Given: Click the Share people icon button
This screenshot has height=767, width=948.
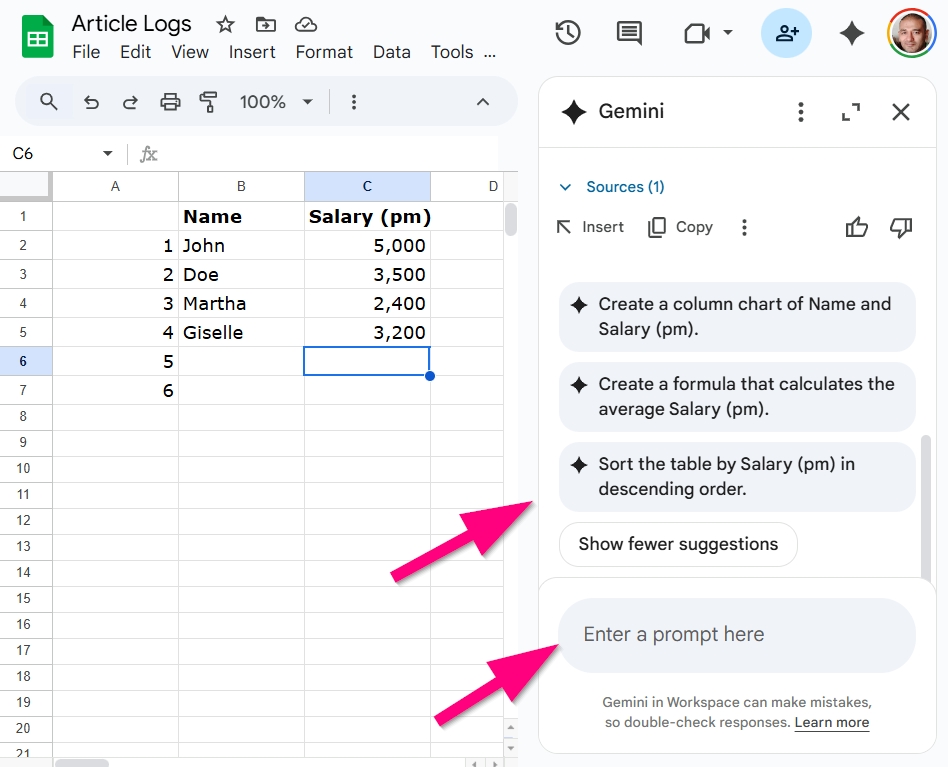Looking at the screenshot, I should (786, 33).
